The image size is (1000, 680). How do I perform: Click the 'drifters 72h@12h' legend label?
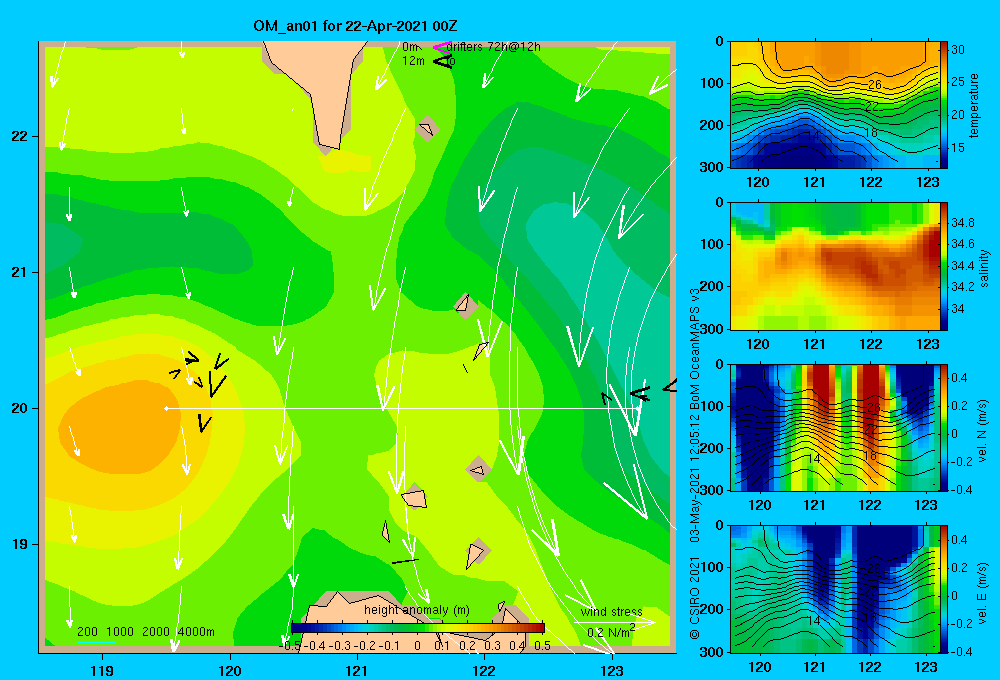[493, 47]
